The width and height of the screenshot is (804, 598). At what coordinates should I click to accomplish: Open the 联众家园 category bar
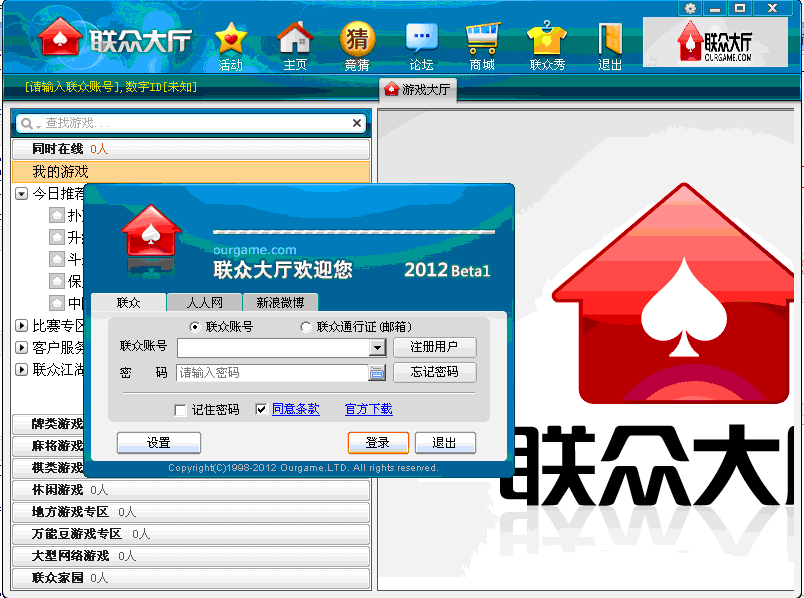(x=191, y=579)
